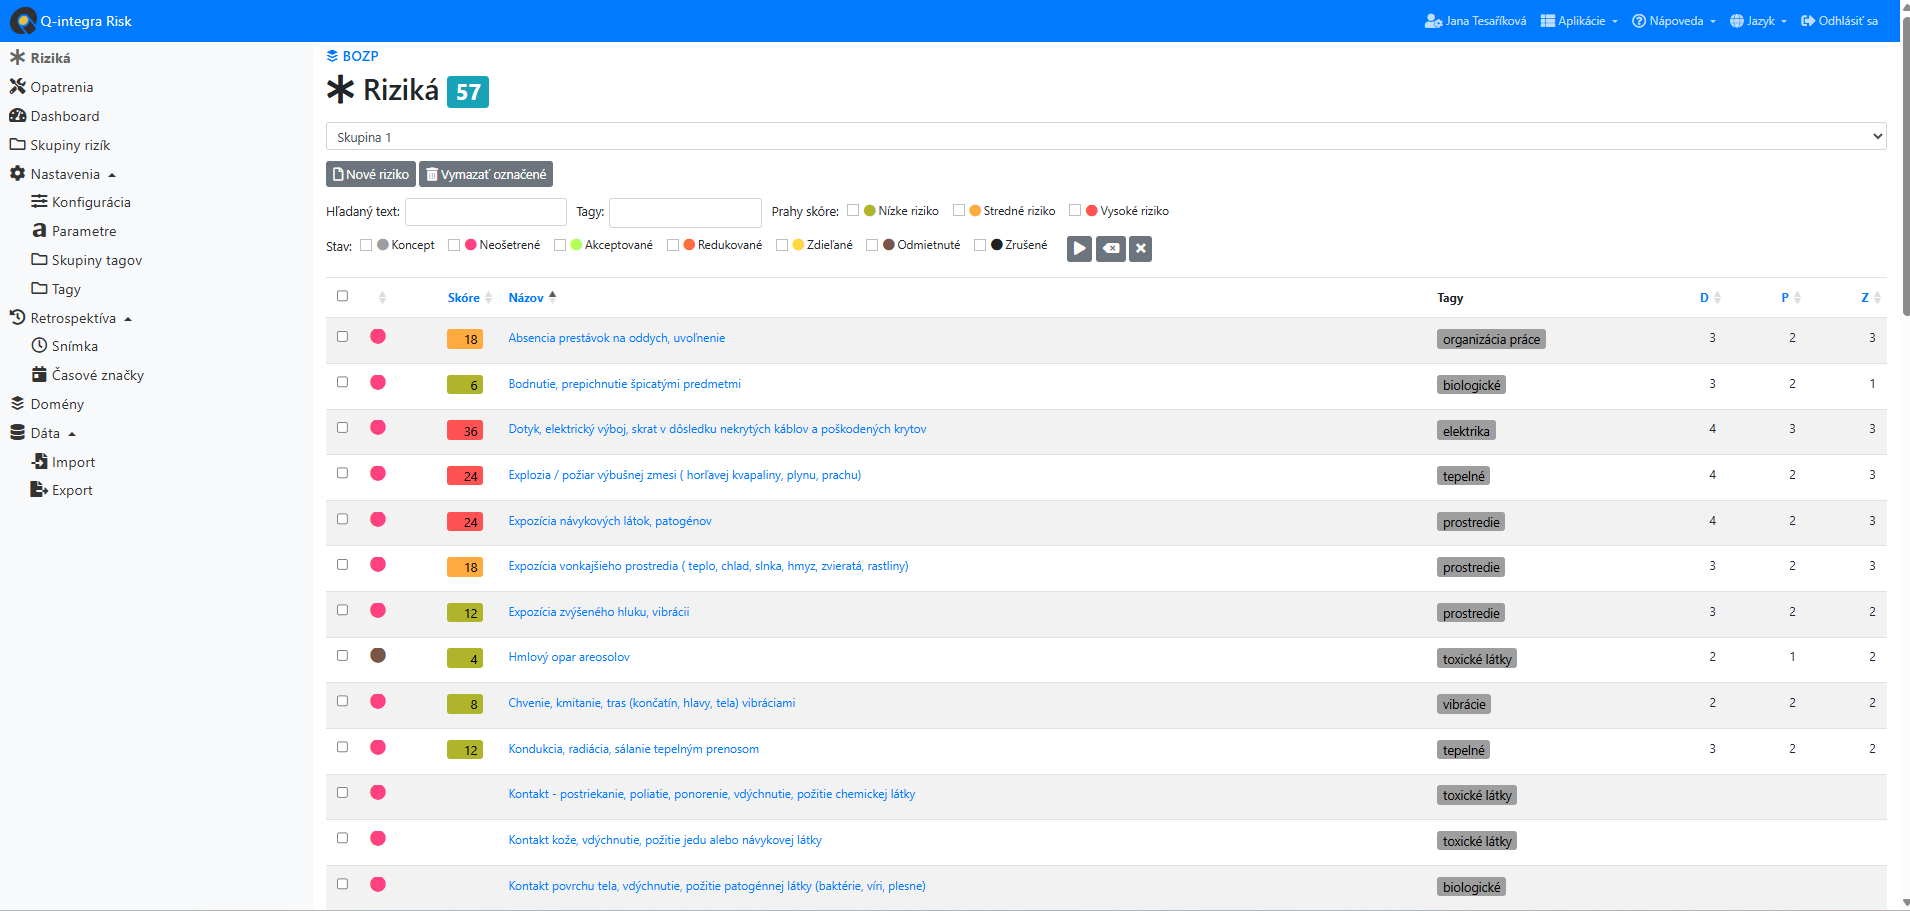Check the Neošetrené status filter
Screen dimensions: 1910x911
pos(454,245)
